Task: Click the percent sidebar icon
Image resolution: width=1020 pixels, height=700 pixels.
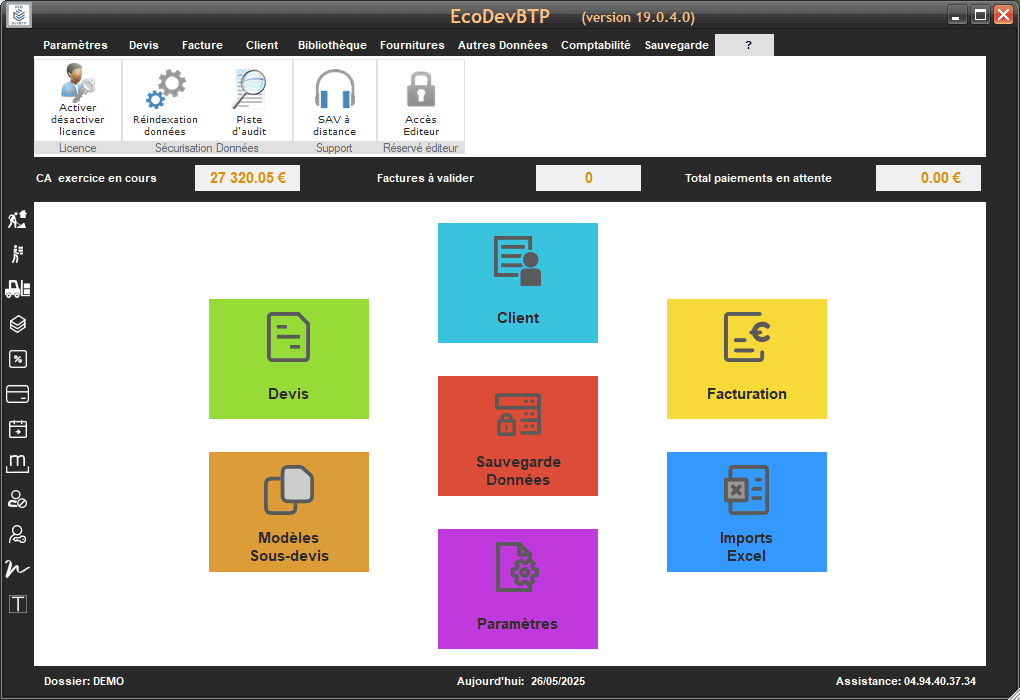Action: pos(18,359)
